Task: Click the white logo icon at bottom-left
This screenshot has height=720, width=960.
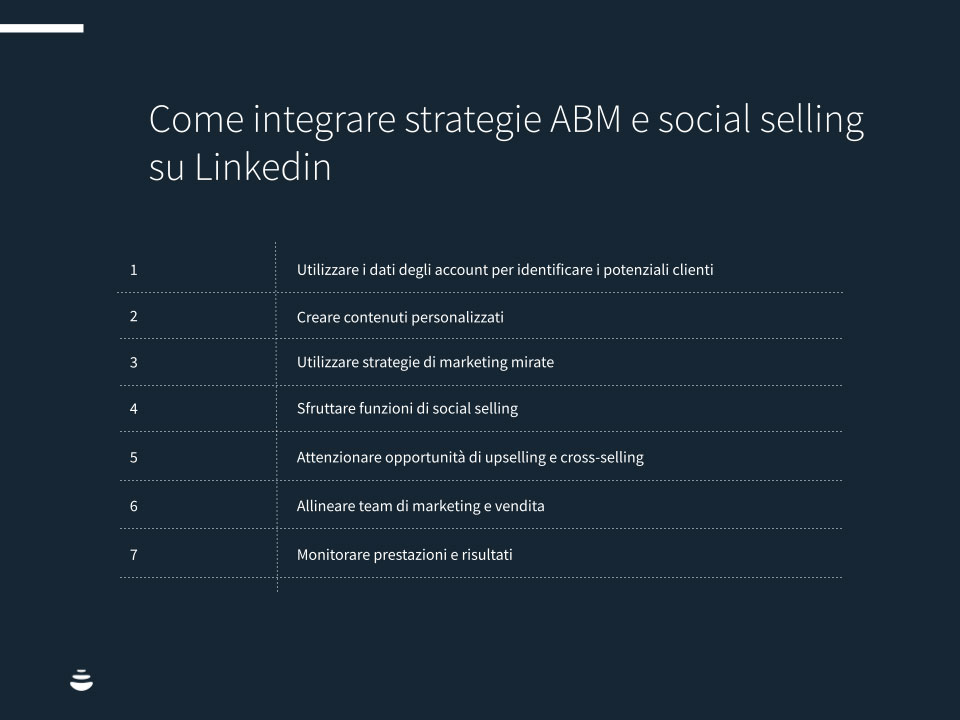Action: [82, 680]
